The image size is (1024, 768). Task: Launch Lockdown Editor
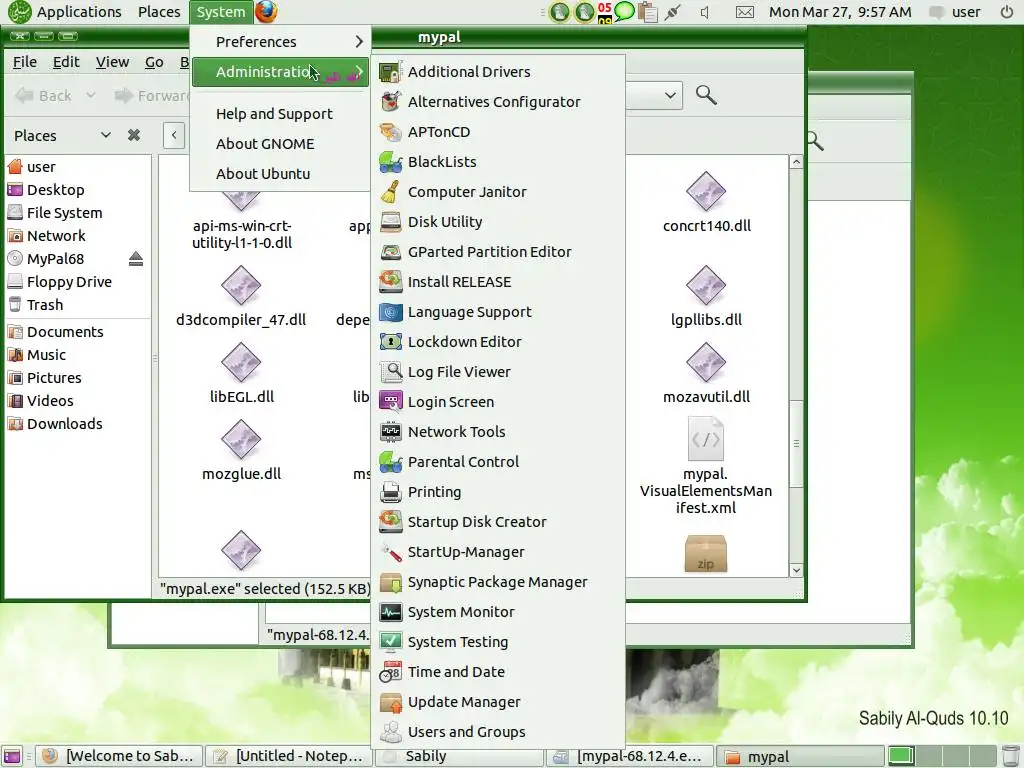pyautogui.click(x=498, y=342)
